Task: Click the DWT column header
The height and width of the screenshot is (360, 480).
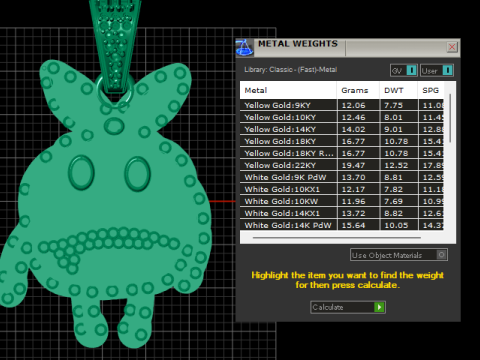Action: click(x=399, y=90)
